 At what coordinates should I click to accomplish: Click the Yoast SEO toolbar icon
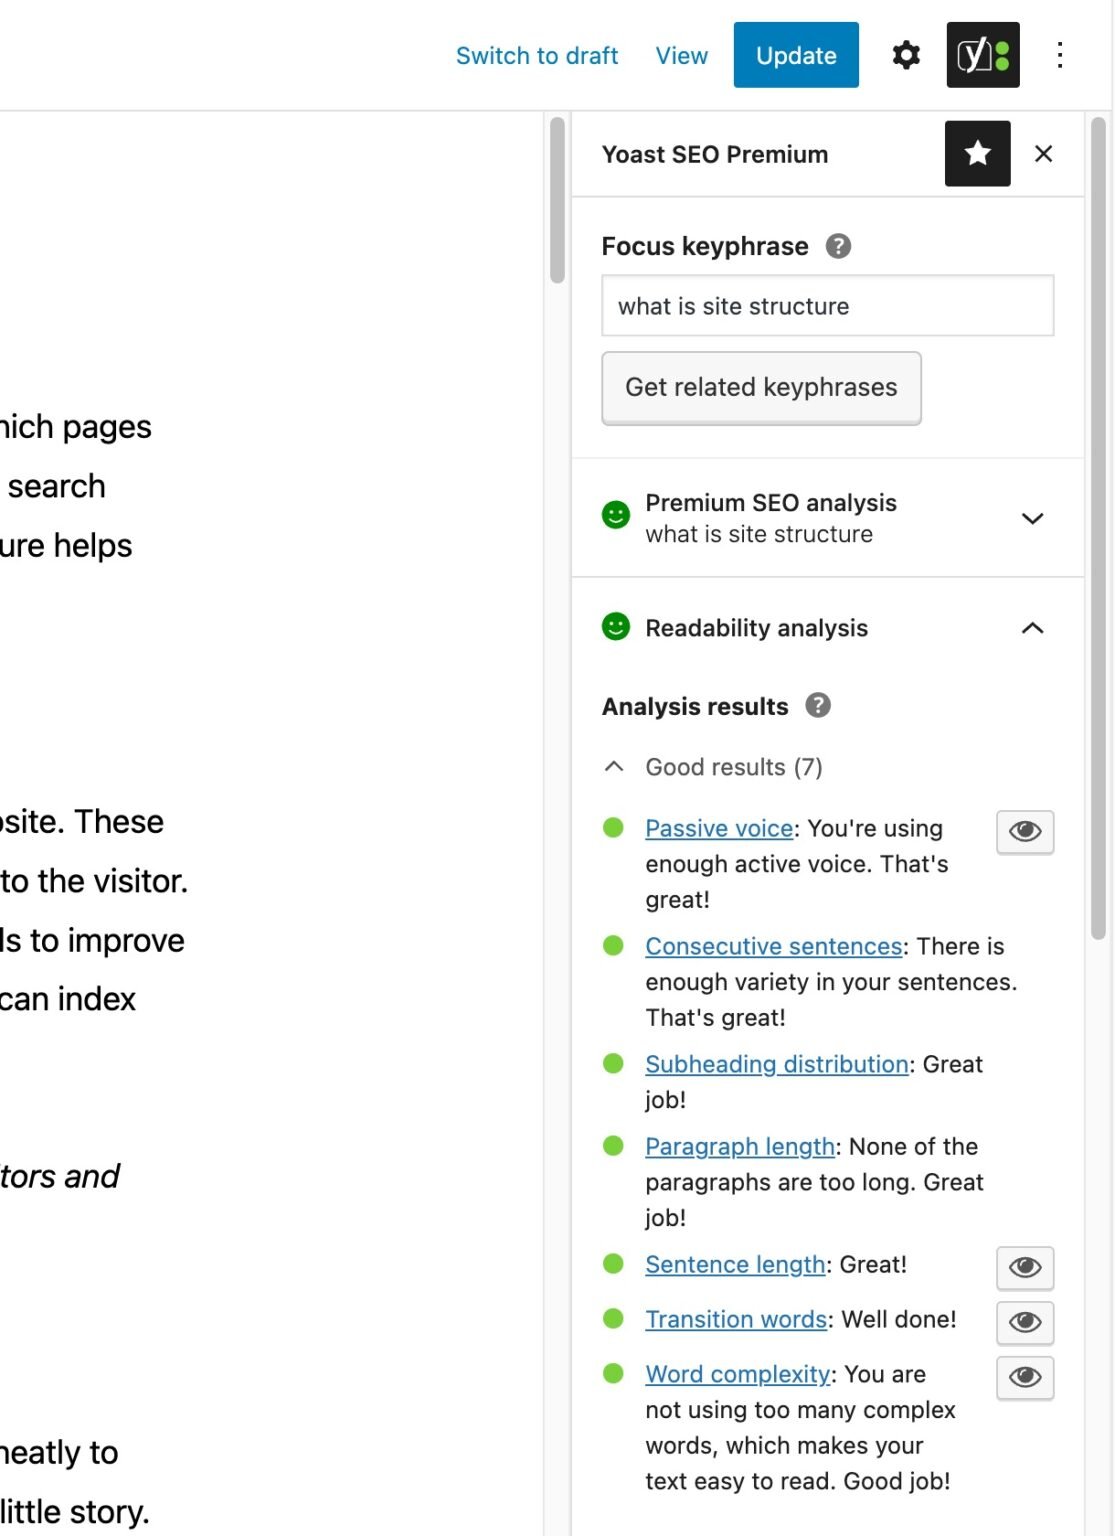click(x=982, y=55)
